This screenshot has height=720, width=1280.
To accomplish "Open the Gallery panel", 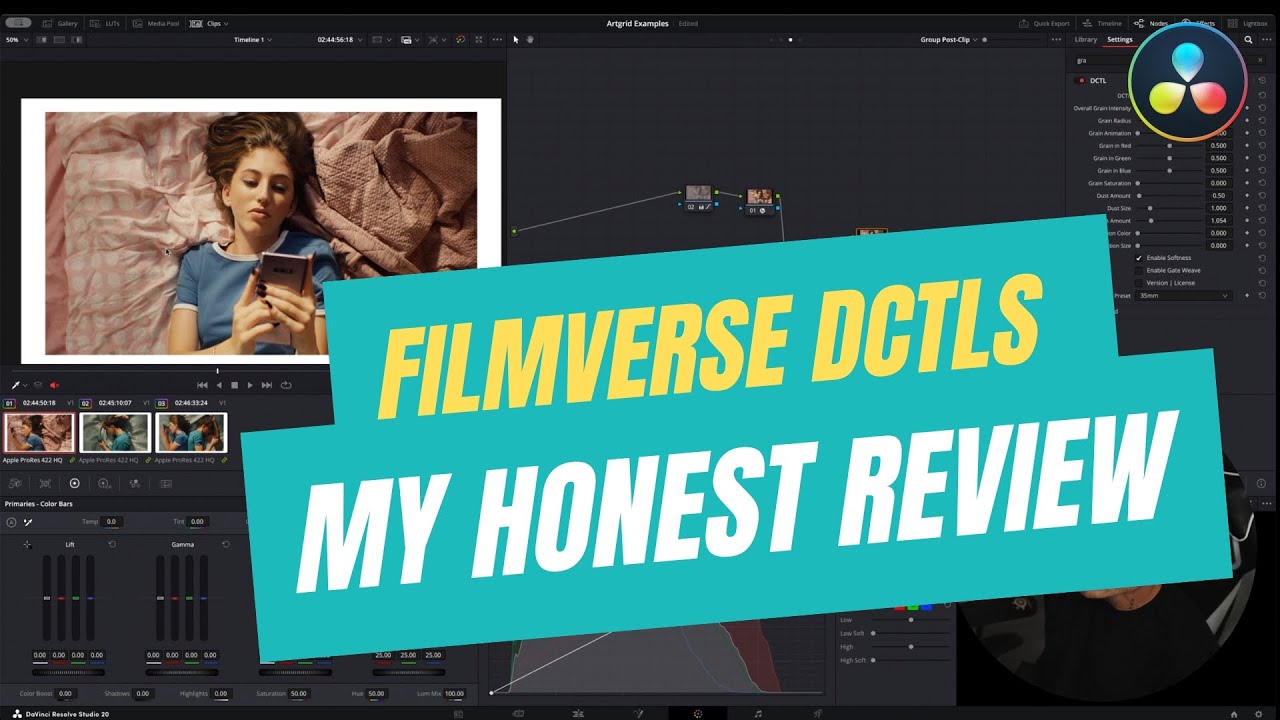I will coord(61,23).
